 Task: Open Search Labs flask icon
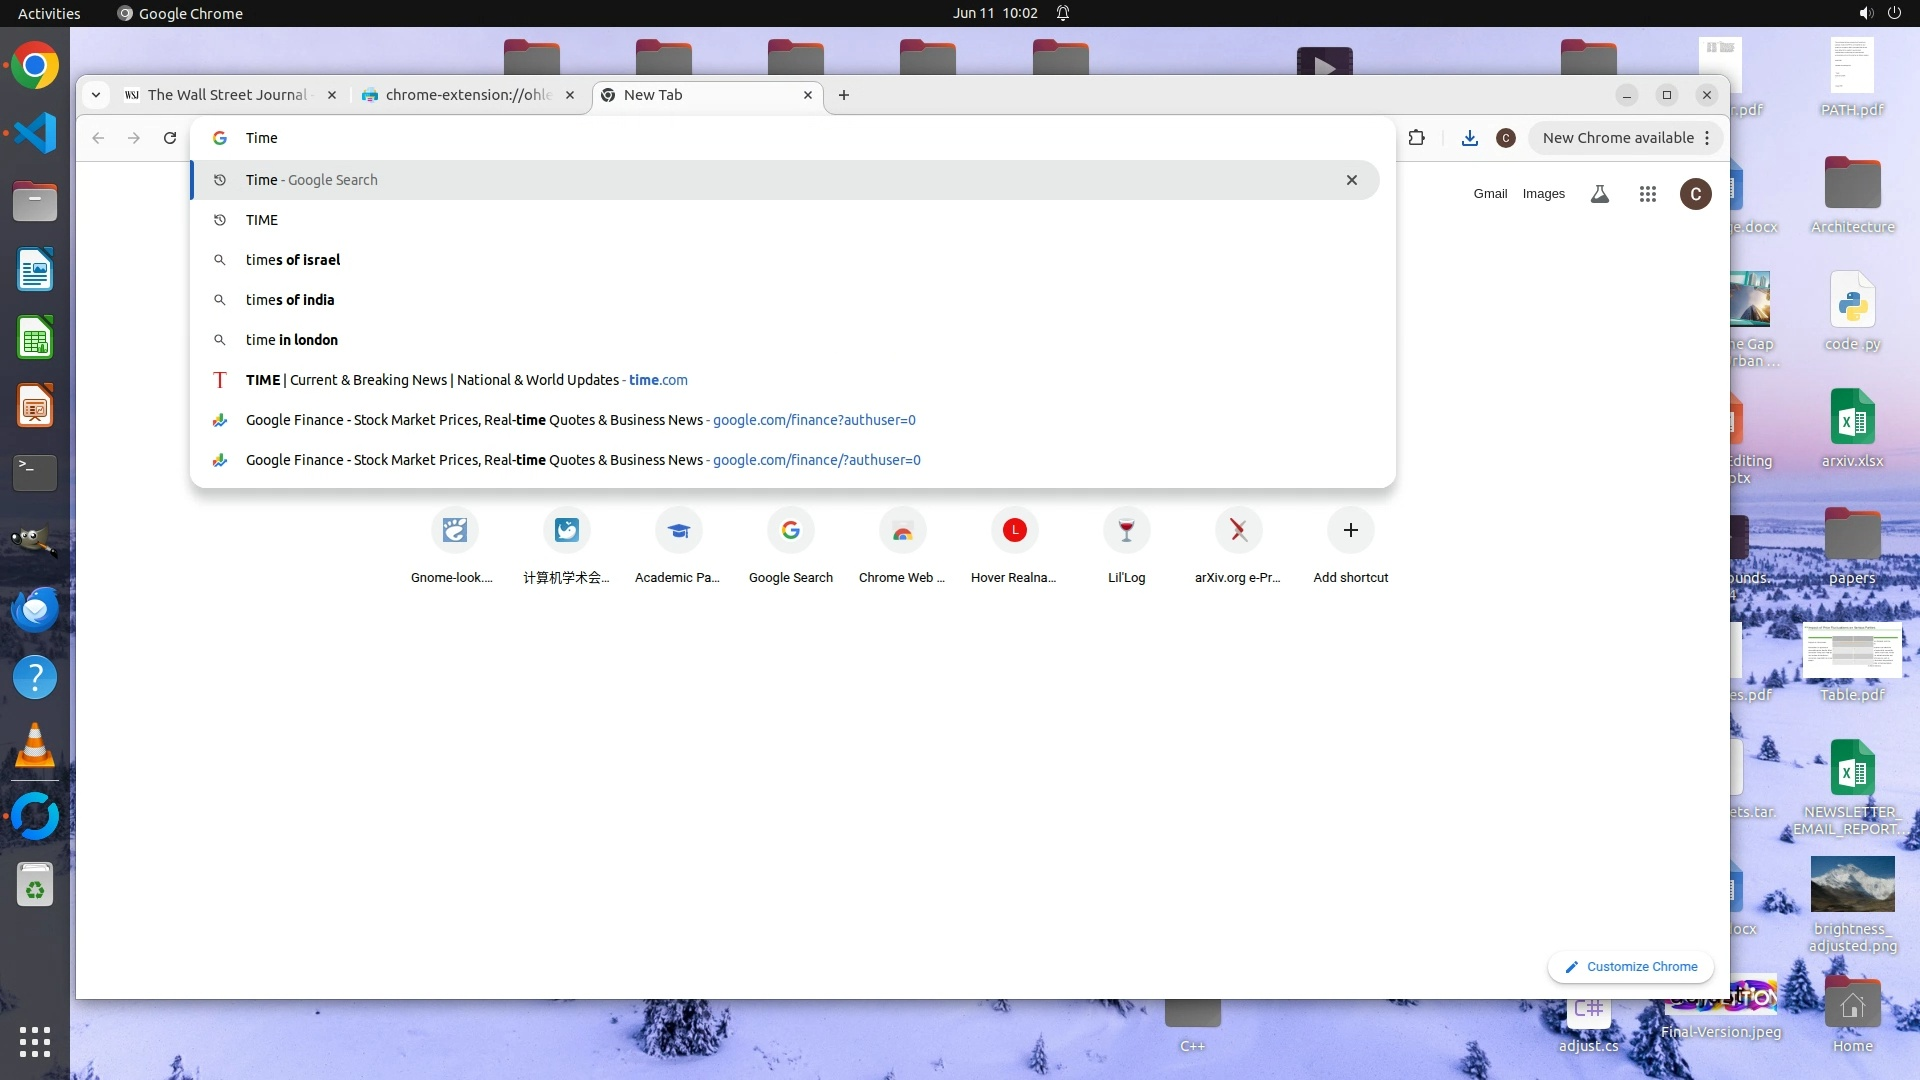1599,194
